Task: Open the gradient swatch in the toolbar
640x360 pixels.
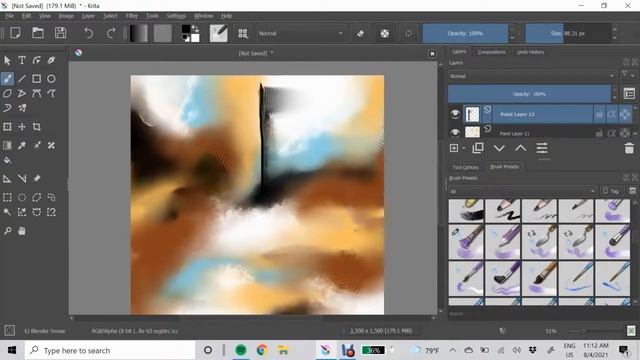Action: tap(138, 33)
